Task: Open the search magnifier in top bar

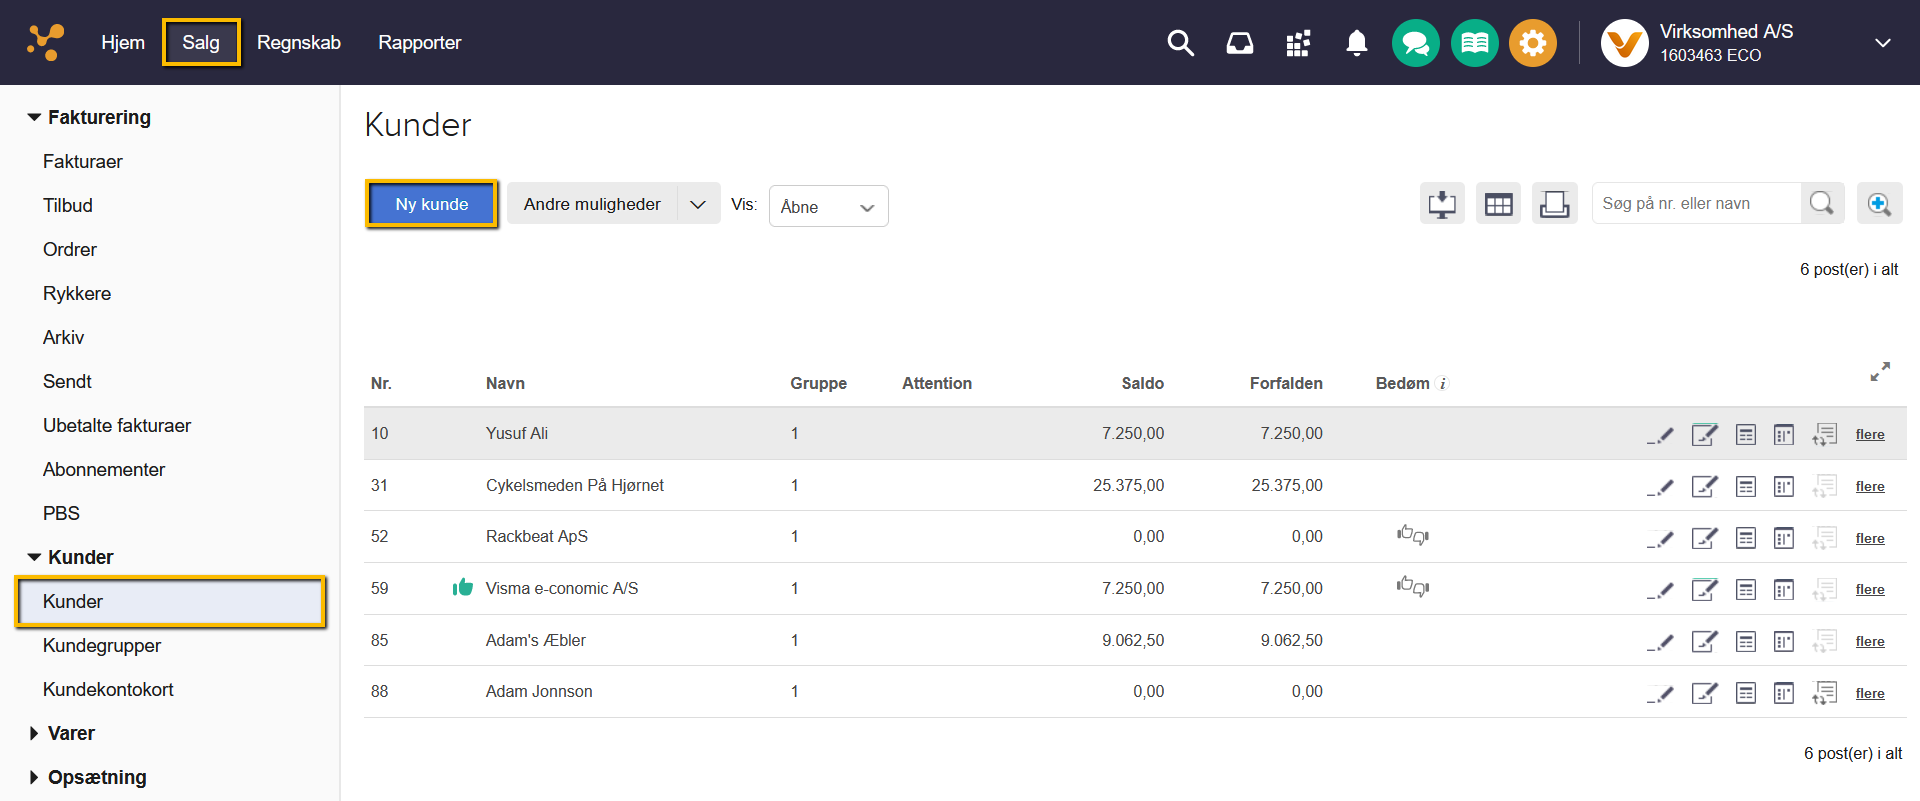Action: [1180, 43]
